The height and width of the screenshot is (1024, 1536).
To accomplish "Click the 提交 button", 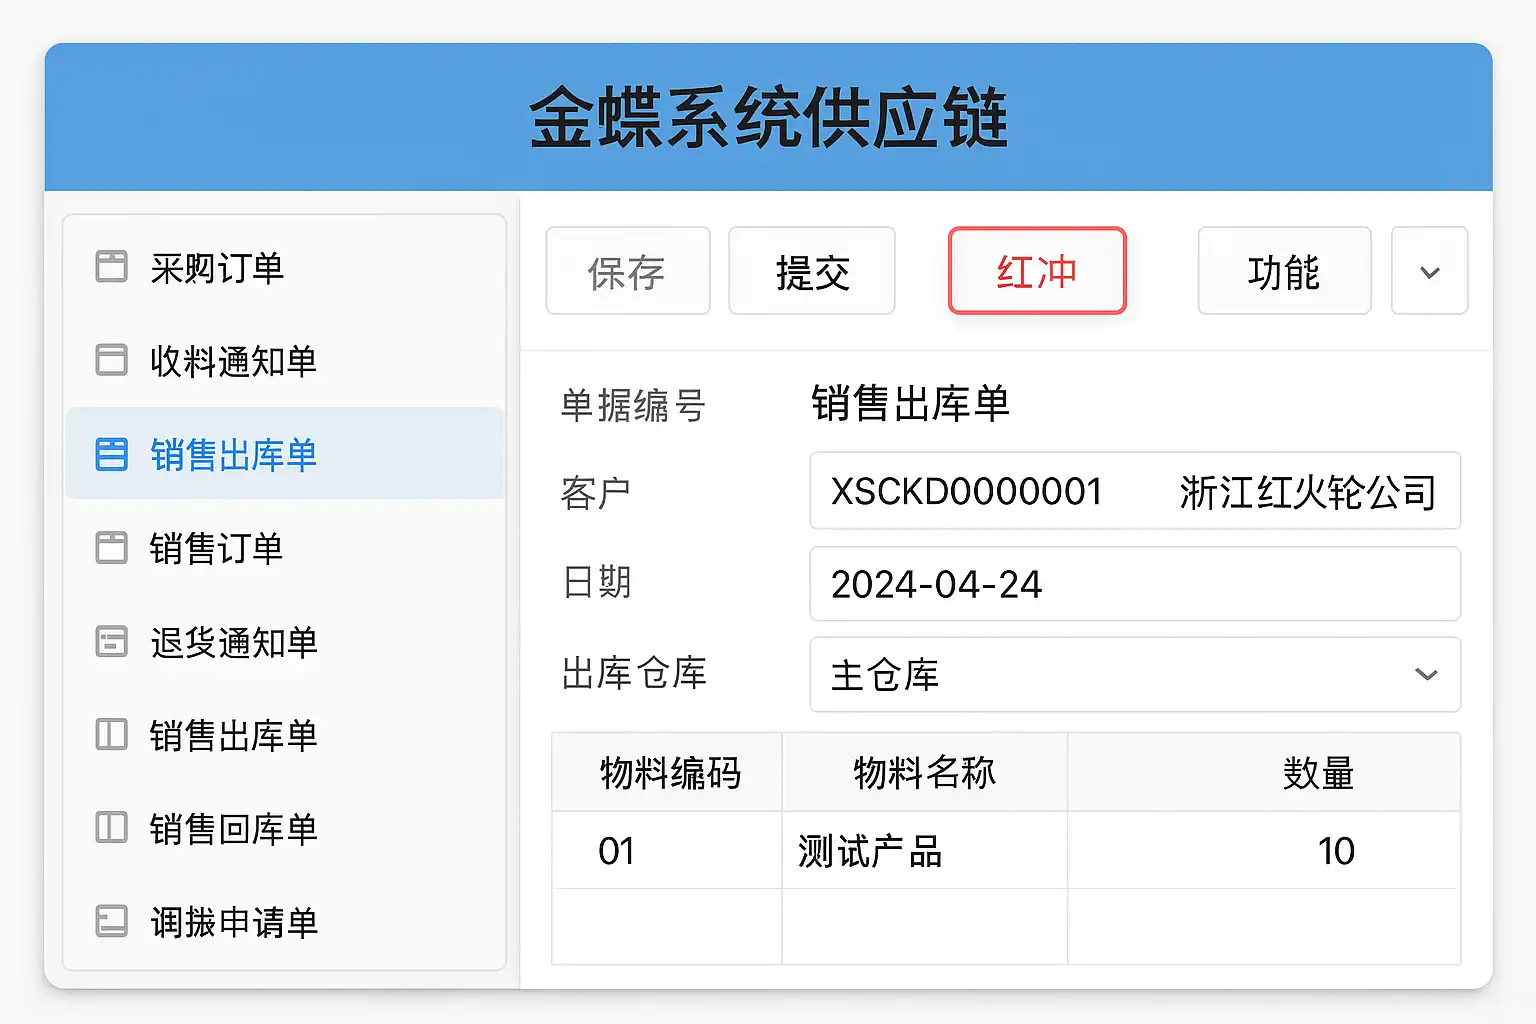I will 812,271.
